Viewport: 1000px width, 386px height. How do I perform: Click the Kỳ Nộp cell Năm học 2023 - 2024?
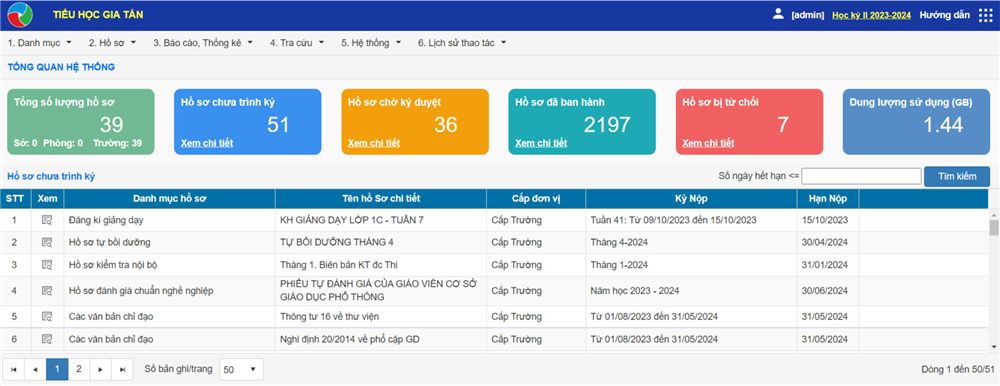691,291
